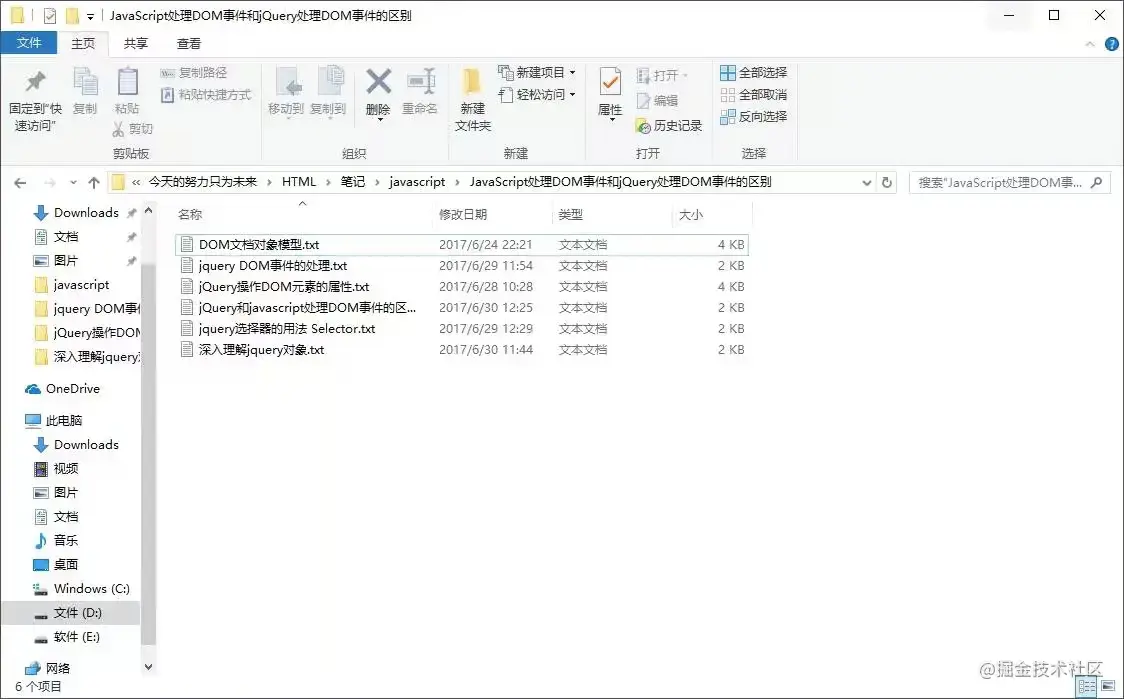Select OneDrive in navigation pane
The width and height of the screenshot is (1124, 699).
(x=72, y=389)
